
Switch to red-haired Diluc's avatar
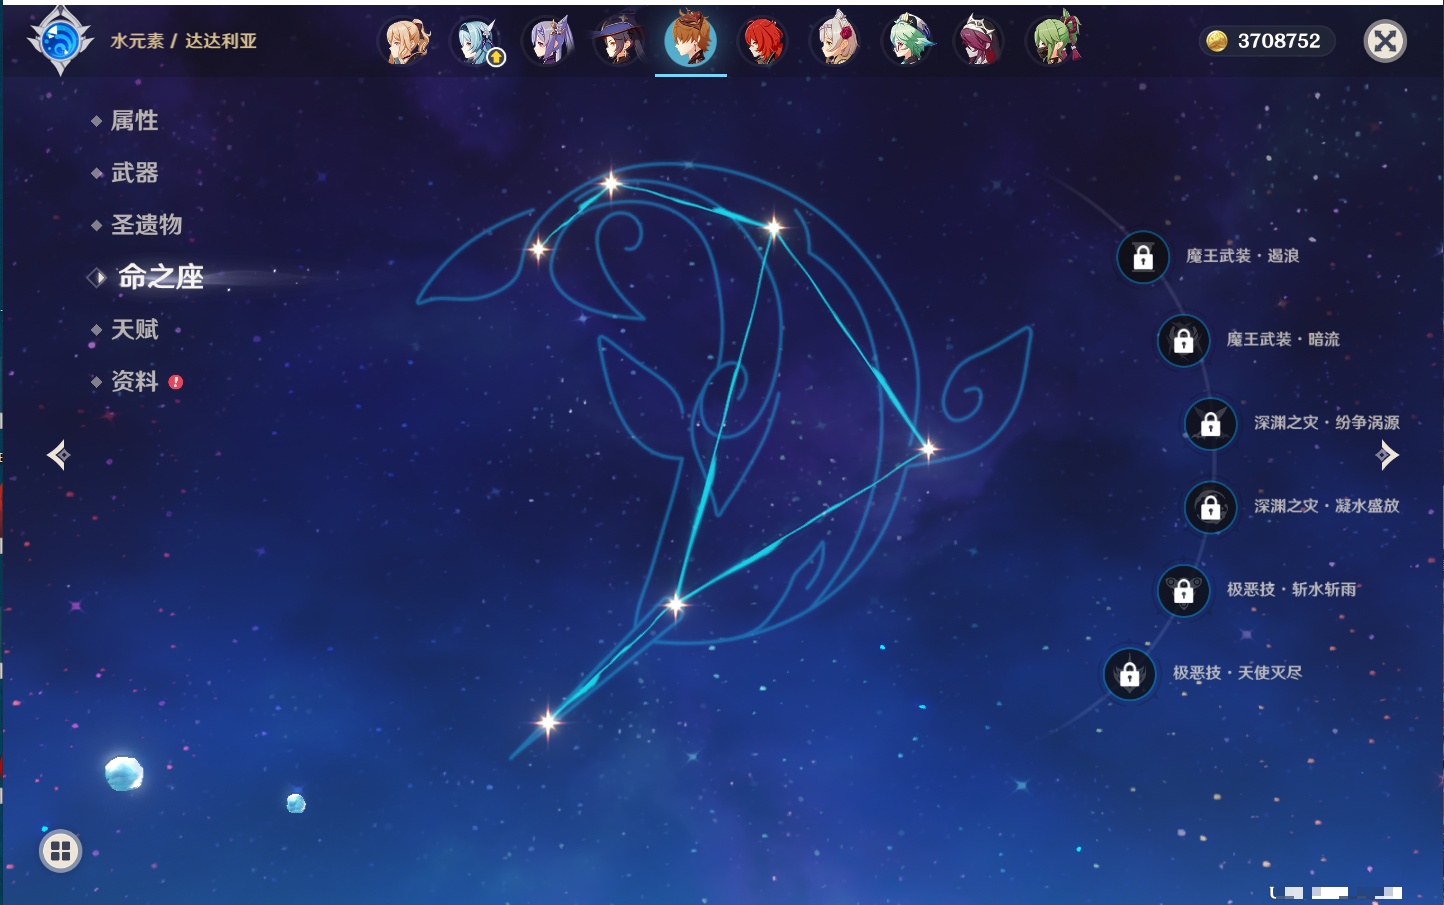(763, 41)
